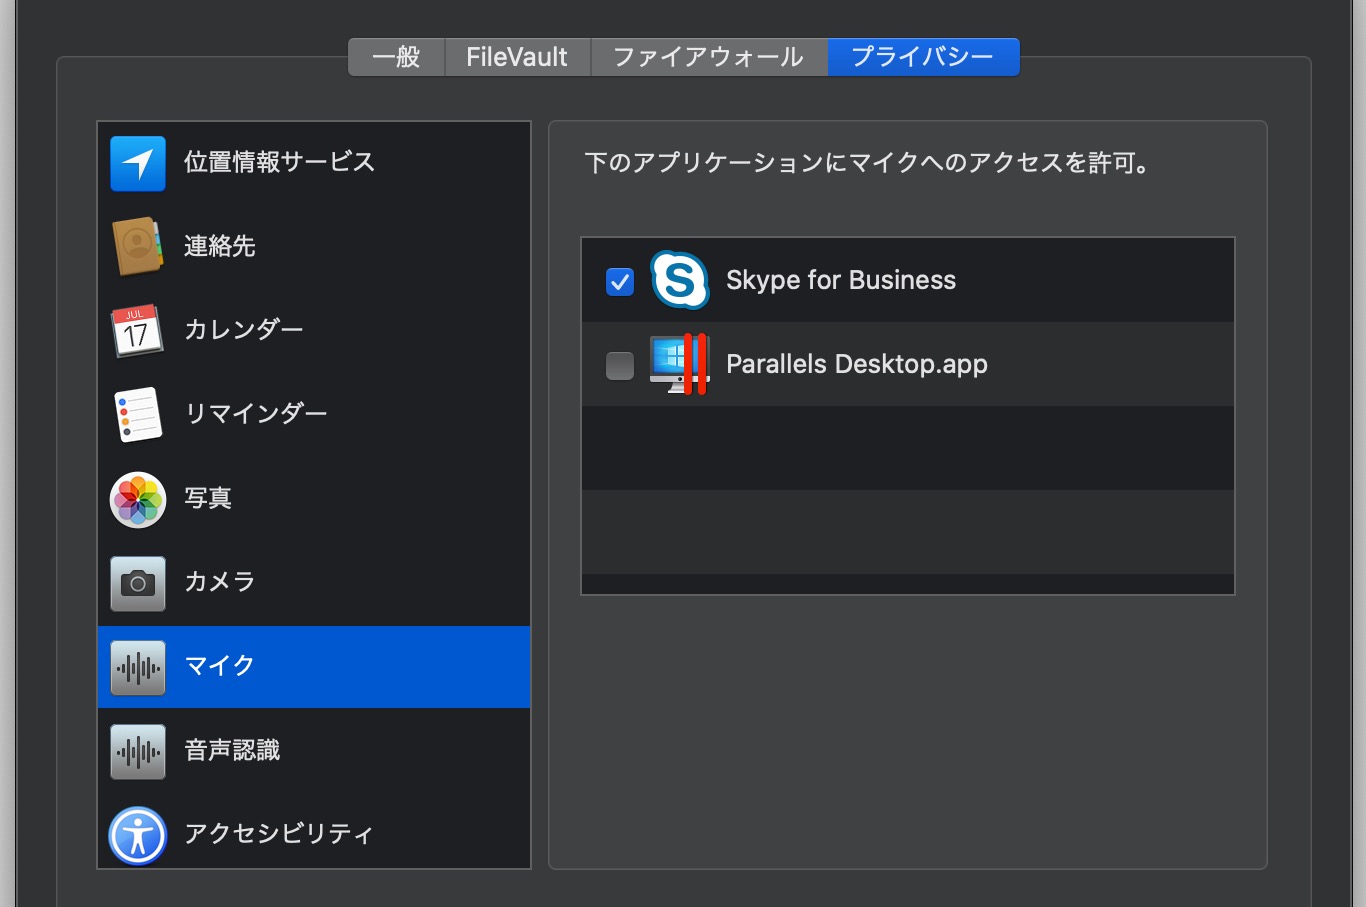The width and height of the screenshot is (1366, 907).
Task: Switch to the 一般 tab
Action: pos(396,57)
